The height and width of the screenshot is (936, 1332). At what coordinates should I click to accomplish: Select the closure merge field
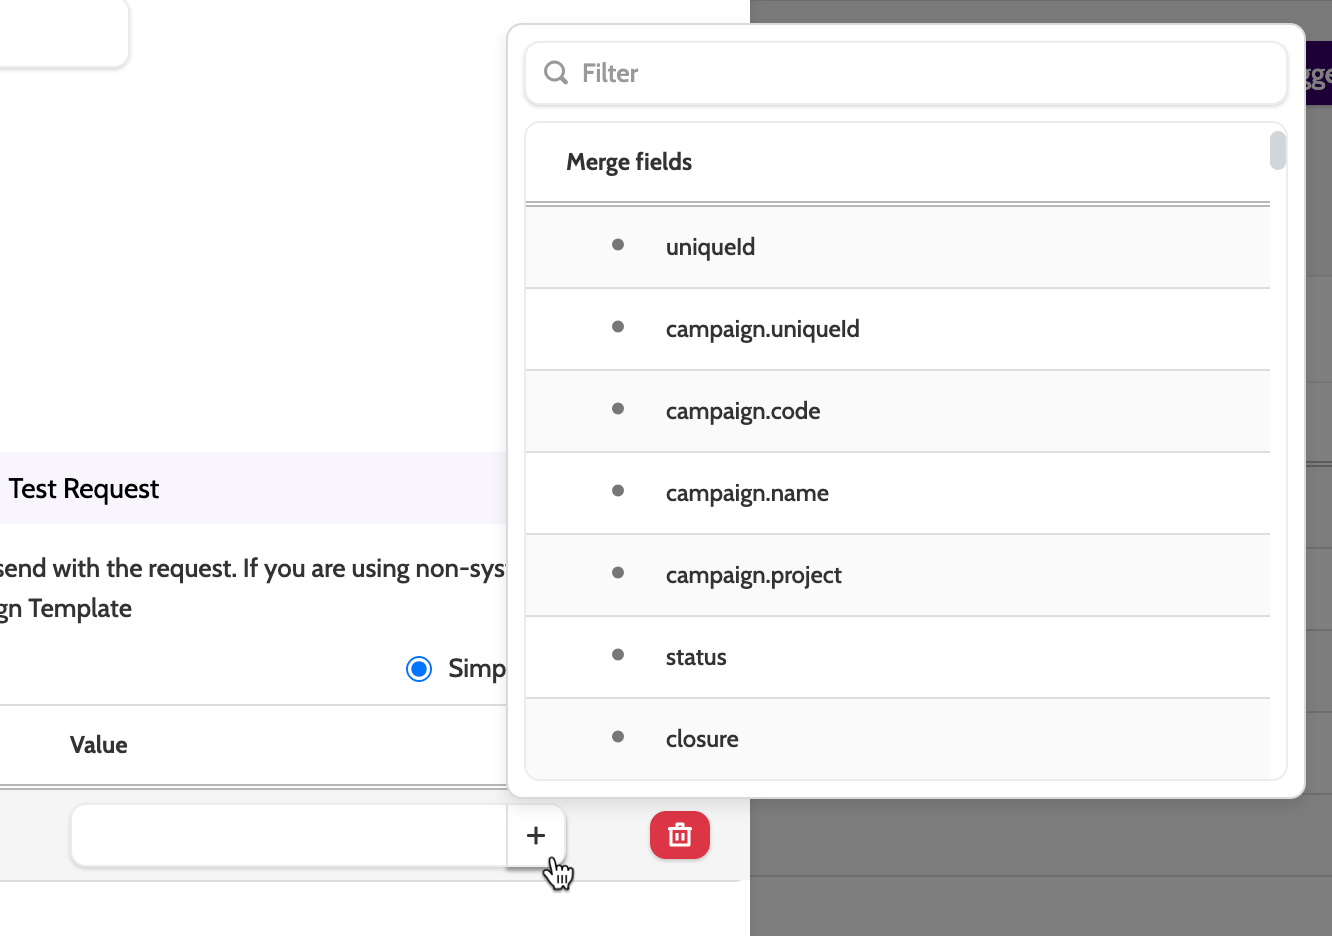click(702, 739)
